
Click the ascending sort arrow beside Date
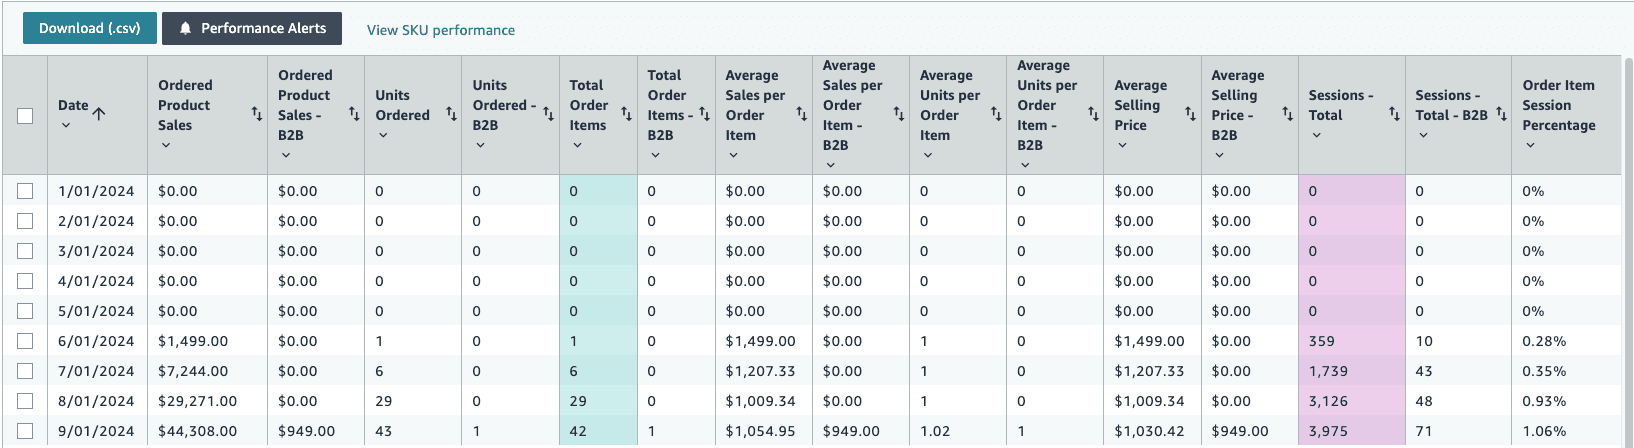click(99, 113)
